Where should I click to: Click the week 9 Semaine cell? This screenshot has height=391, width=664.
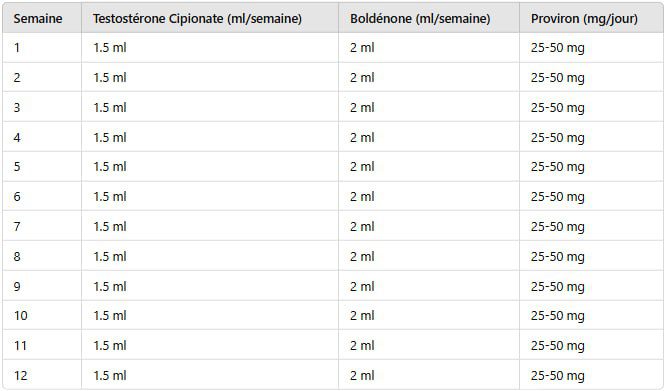42,286
